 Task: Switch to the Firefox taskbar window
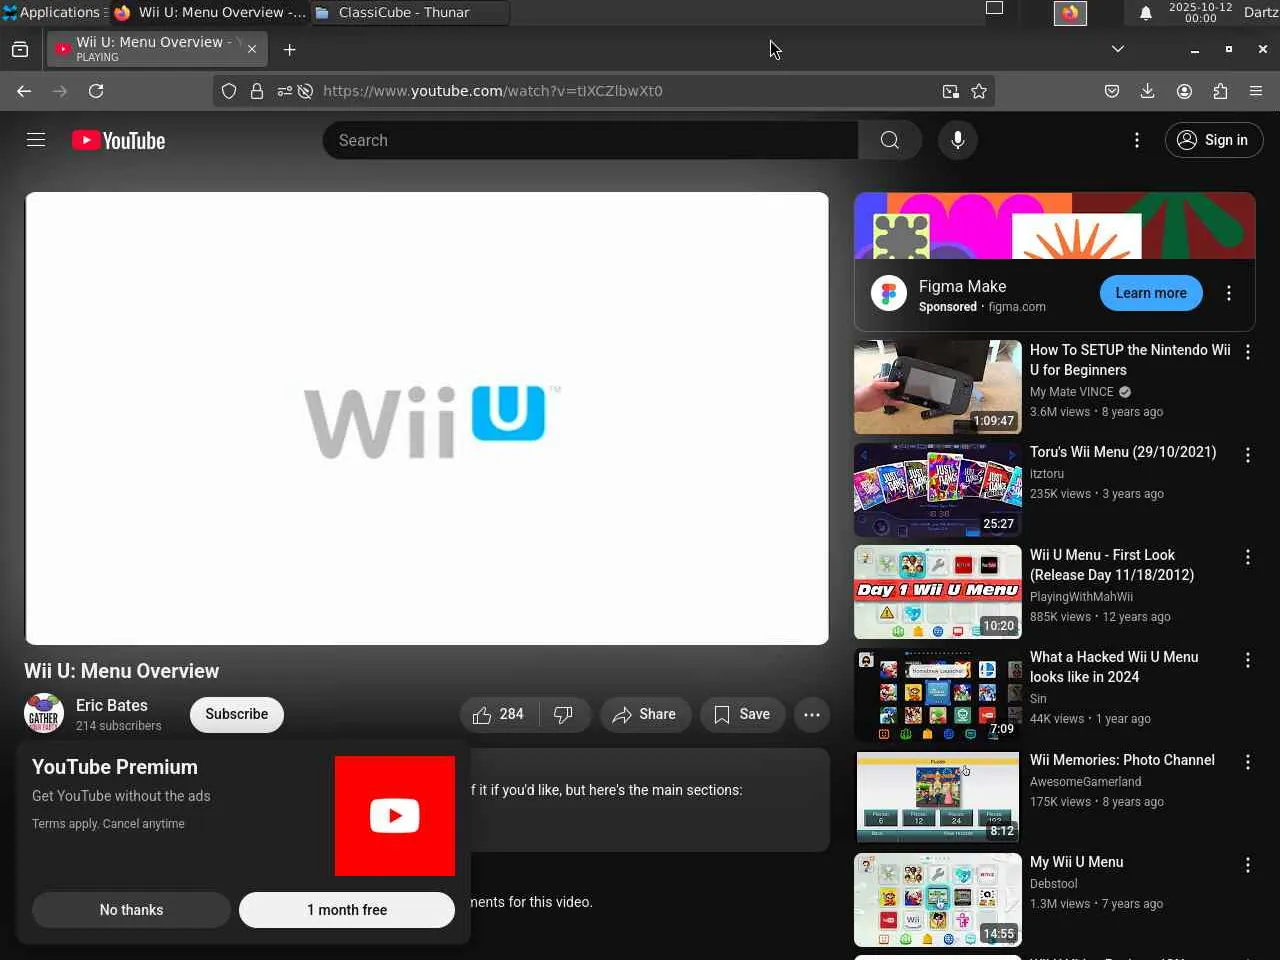point(209,12)
